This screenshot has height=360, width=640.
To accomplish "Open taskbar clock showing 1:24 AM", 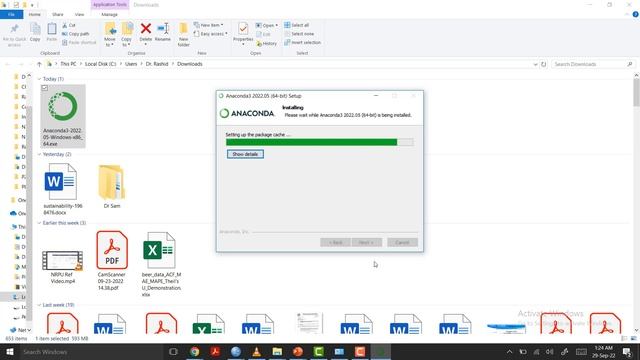I will (604, 351).
